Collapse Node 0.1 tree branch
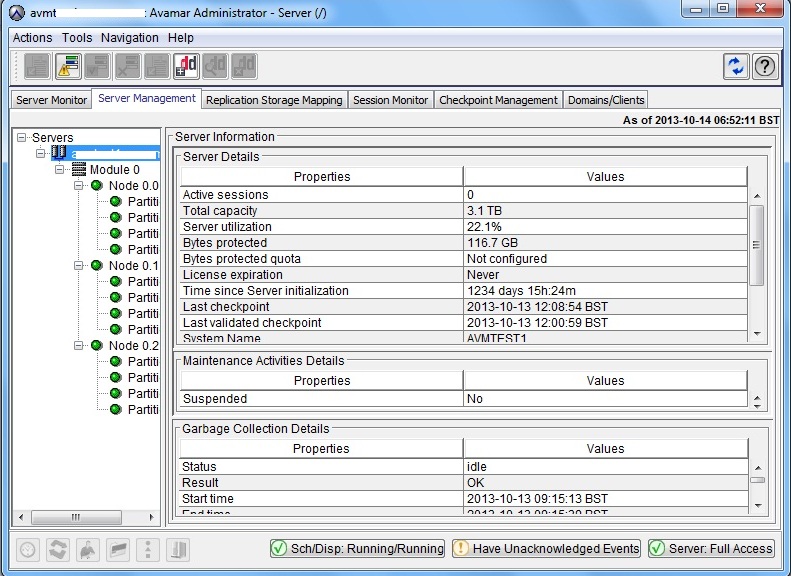The width and height of the screenshot is (791, 576). point(79,266)
